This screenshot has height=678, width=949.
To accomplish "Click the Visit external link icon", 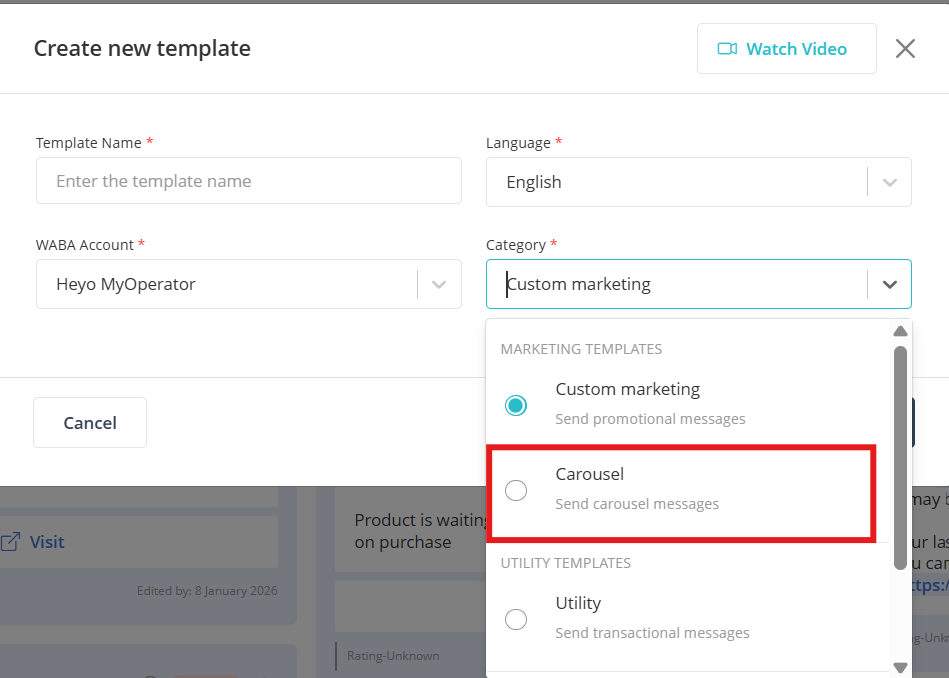I will pos(11,542).
